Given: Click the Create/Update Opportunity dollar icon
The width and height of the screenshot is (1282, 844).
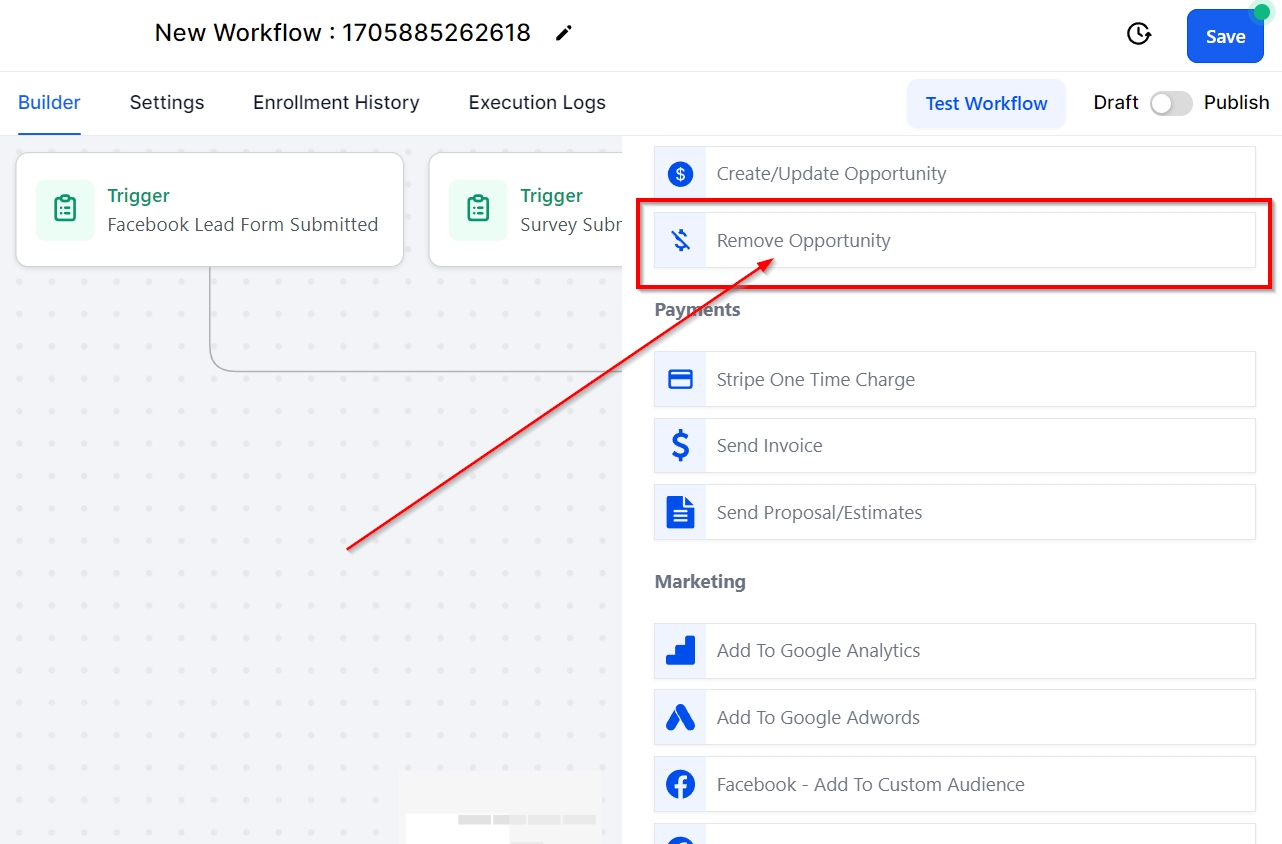Looking at the screenshot, I should click(x=680, y=174).
